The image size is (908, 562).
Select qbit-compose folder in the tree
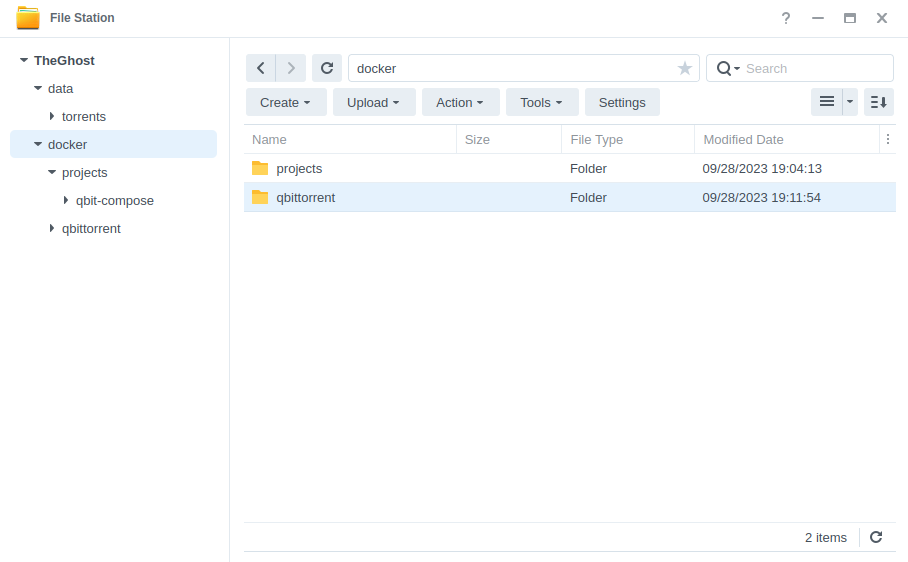[x=115, y=200]
